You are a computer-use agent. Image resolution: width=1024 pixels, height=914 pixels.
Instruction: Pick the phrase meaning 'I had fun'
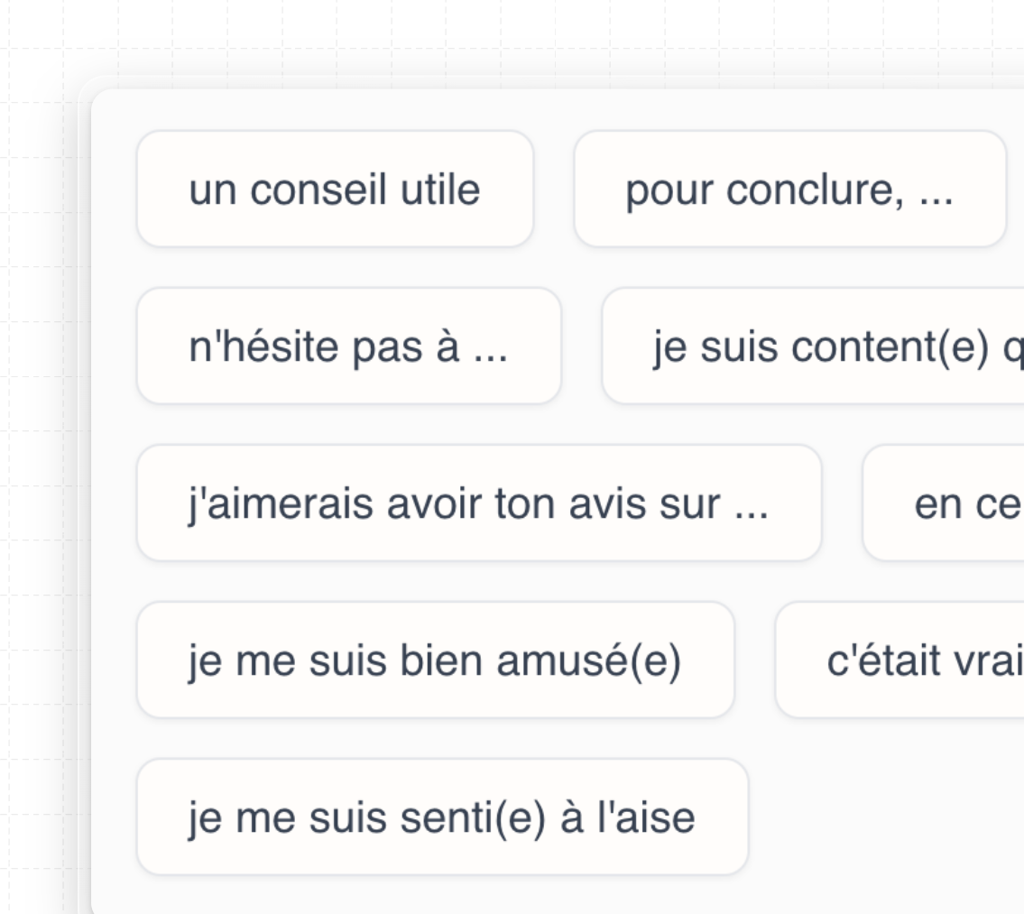[435, 660]
